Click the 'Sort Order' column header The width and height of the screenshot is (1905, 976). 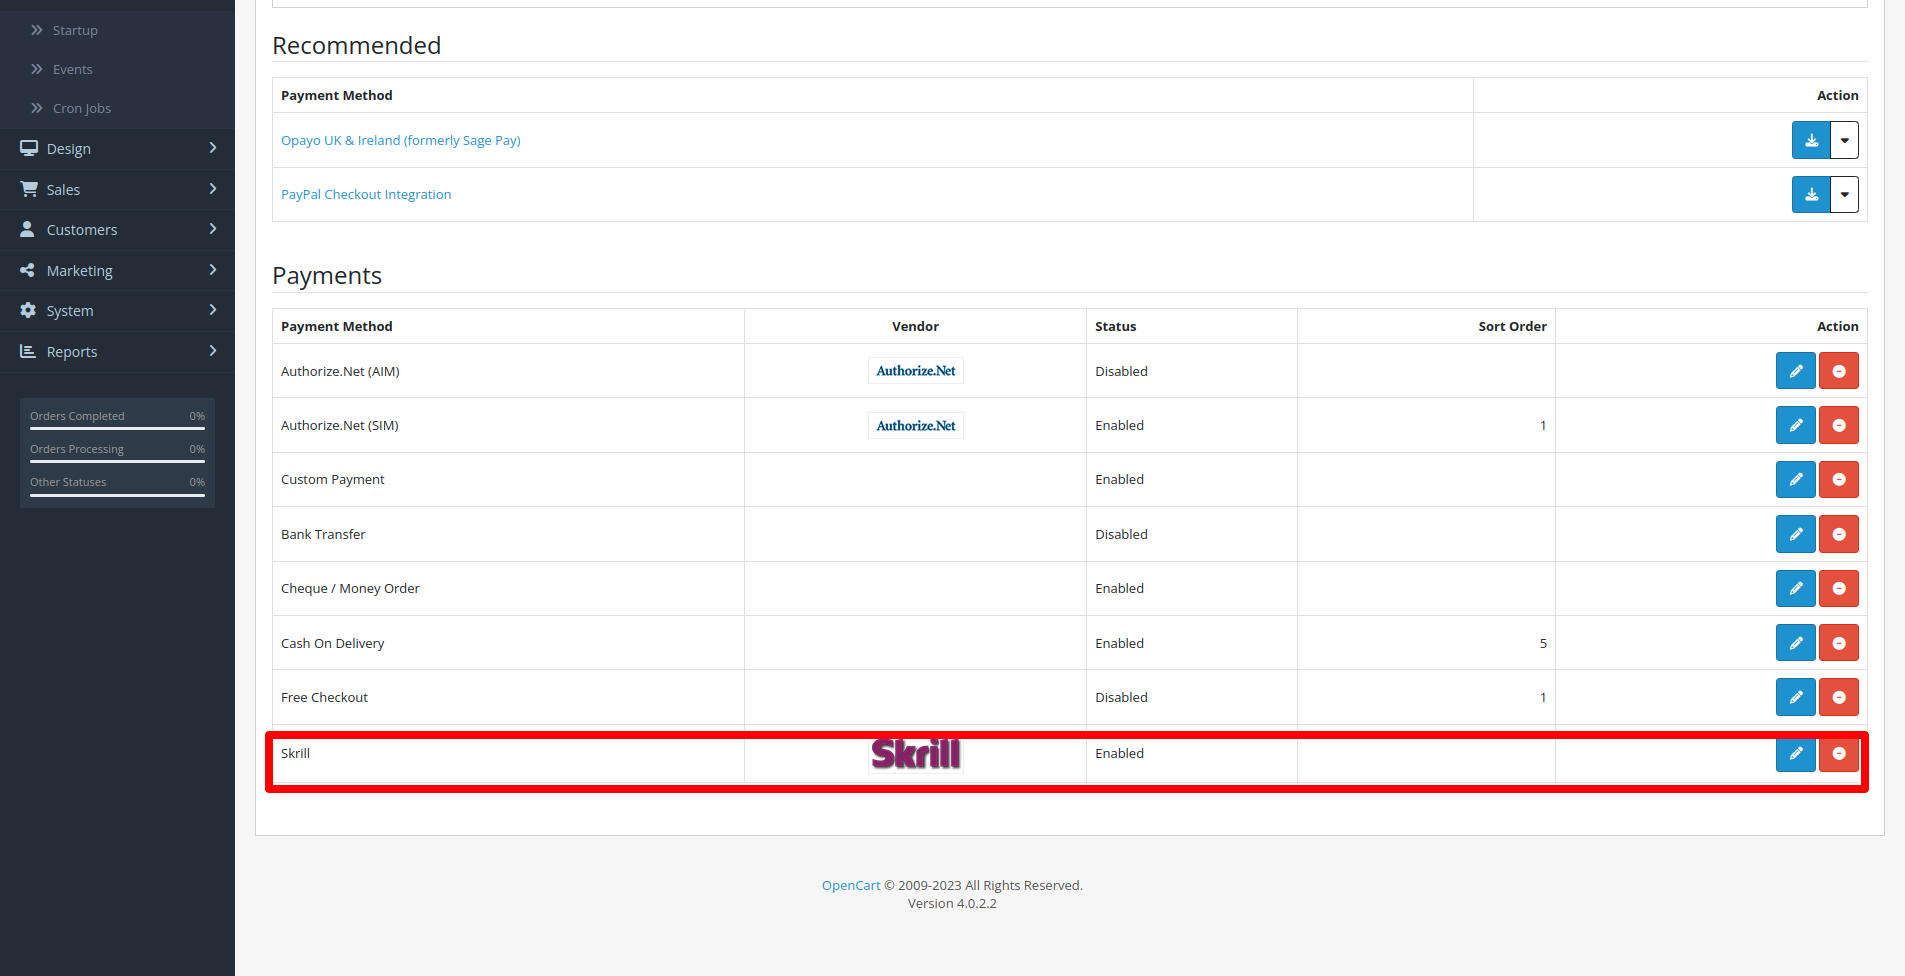(1512, 326)
